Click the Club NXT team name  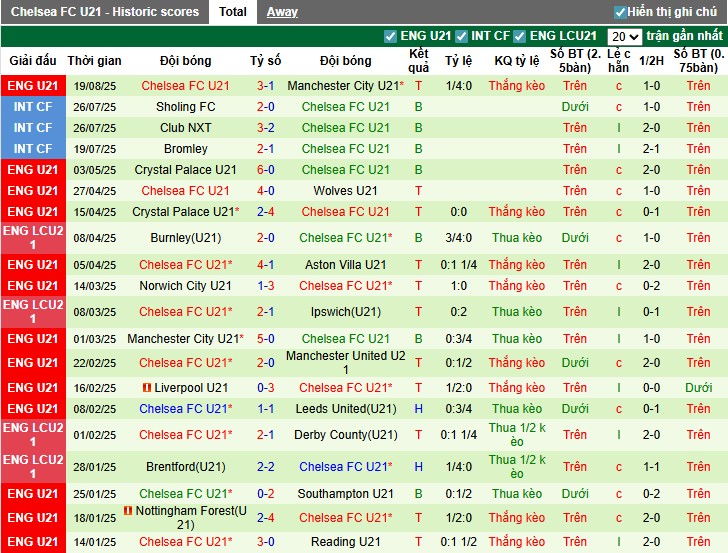point(186,128)
